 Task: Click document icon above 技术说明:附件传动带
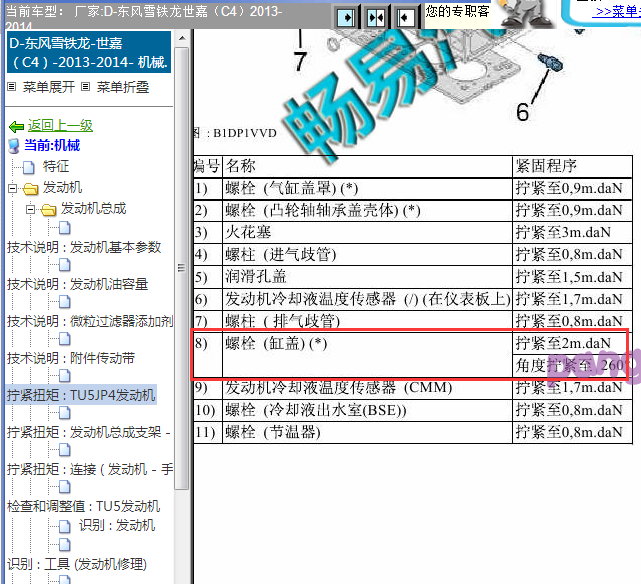pyautogui.click(x=65, y=339)
